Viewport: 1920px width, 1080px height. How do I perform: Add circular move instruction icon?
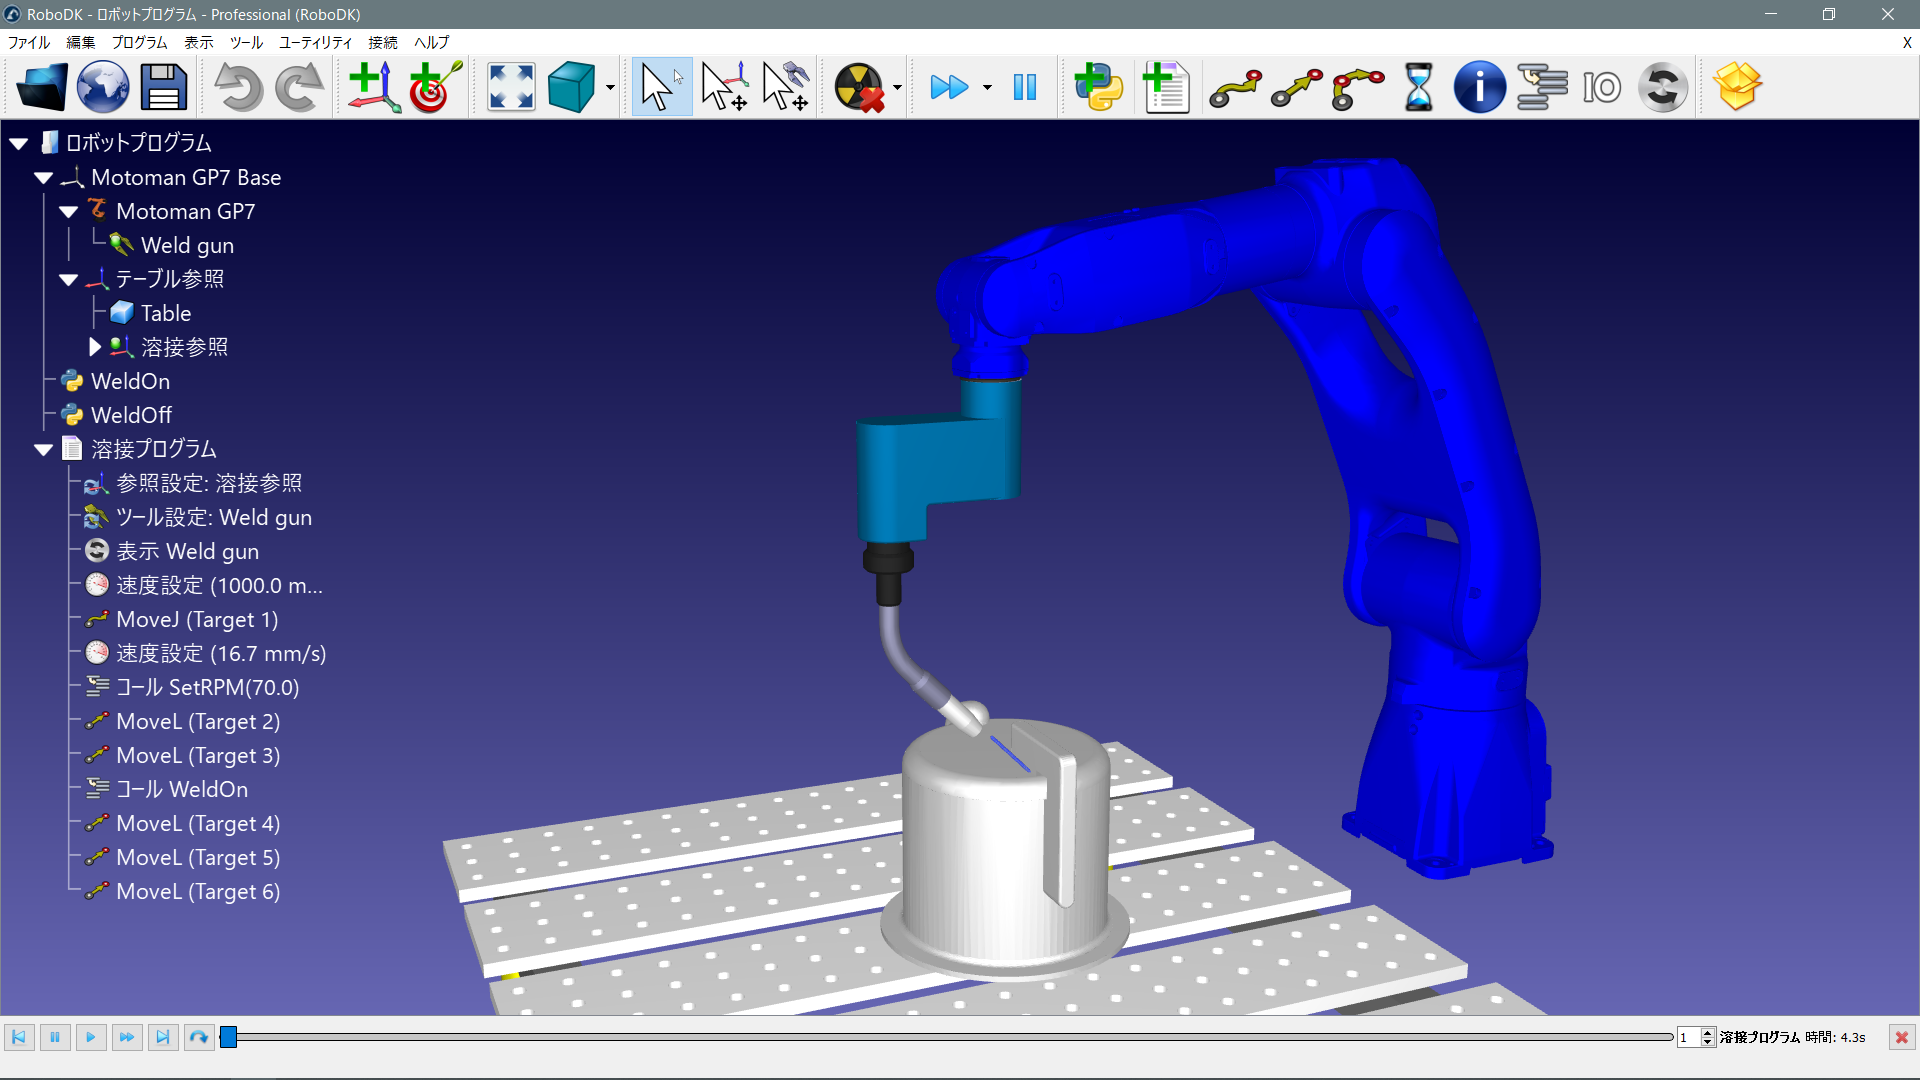pyautogui.click(x=1358, y=87)
